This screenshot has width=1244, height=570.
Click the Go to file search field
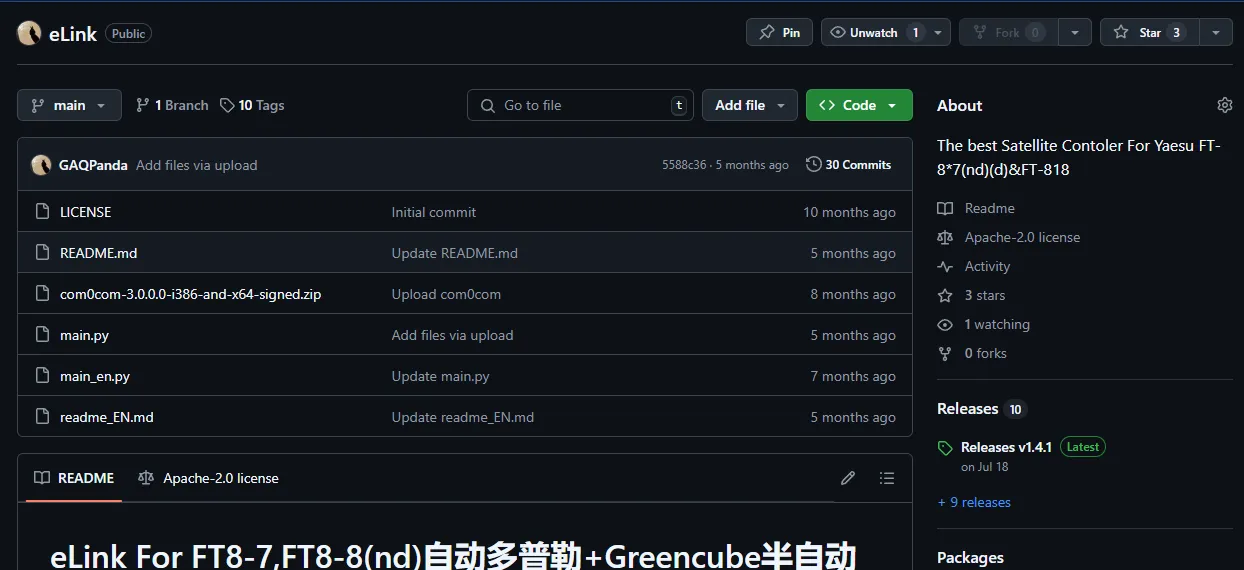tap(580, 105)
